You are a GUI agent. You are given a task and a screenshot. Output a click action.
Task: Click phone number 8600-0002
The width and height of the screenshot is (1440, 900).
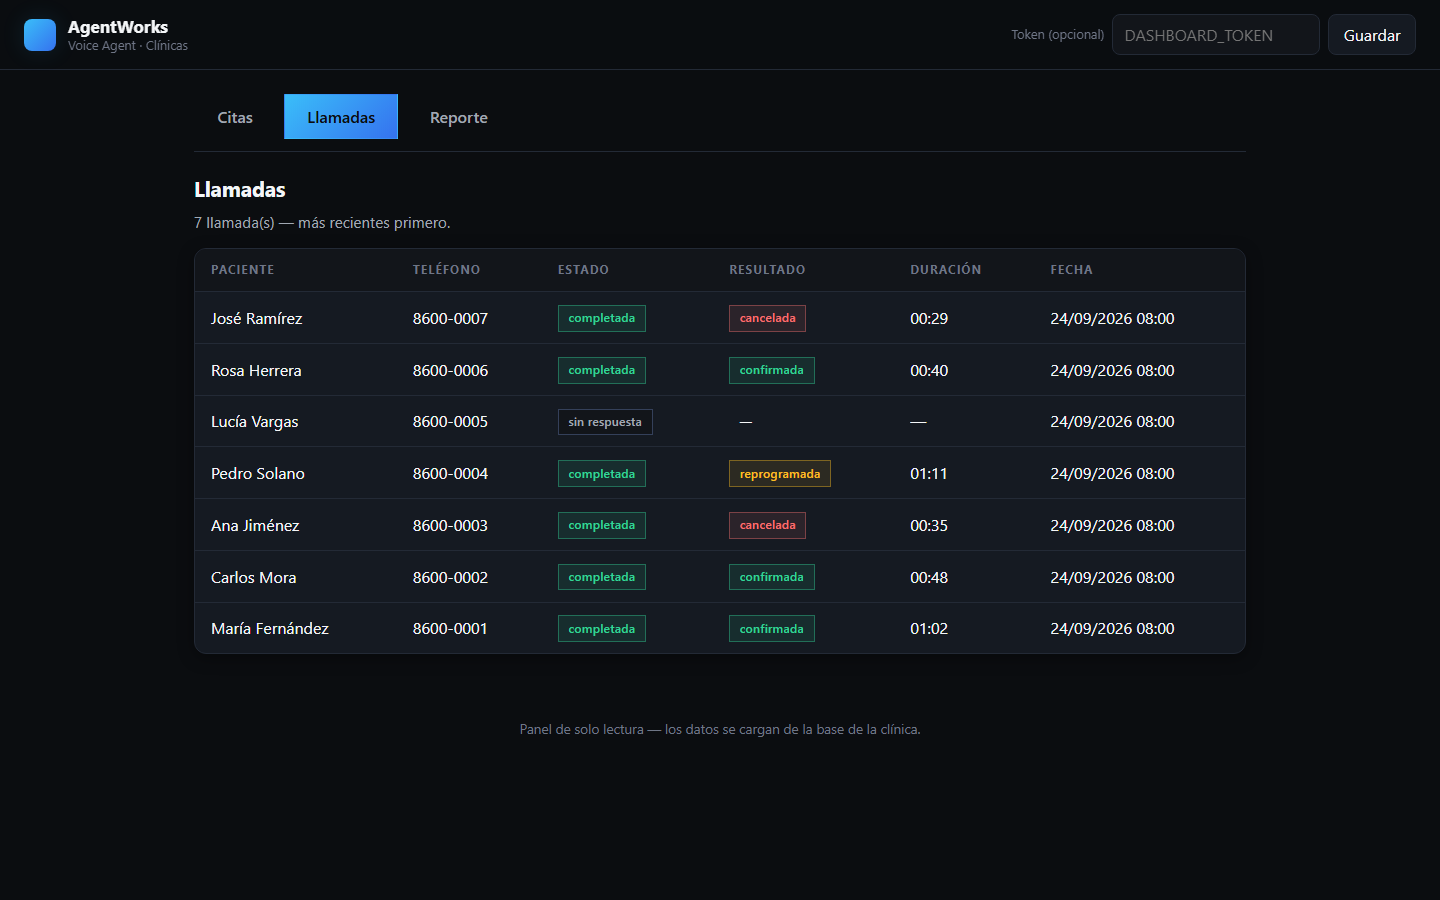click(x=450, y=577)
